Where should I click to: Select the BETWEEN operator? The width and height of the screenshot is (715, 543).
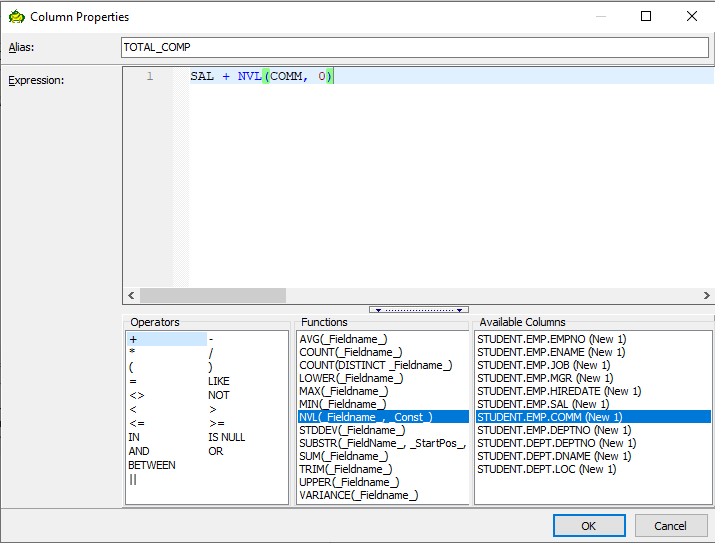coord(152,465)
